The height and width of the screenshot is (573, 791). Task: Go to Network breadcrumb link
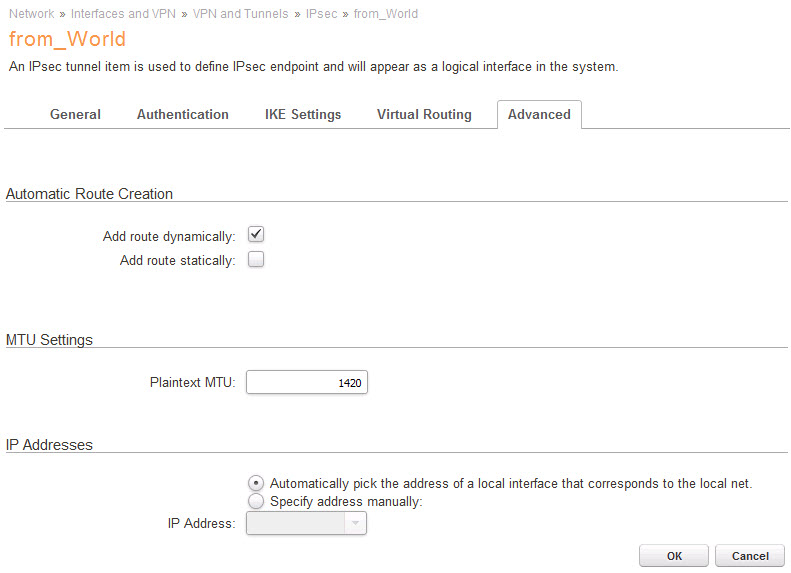coord(31,14)
